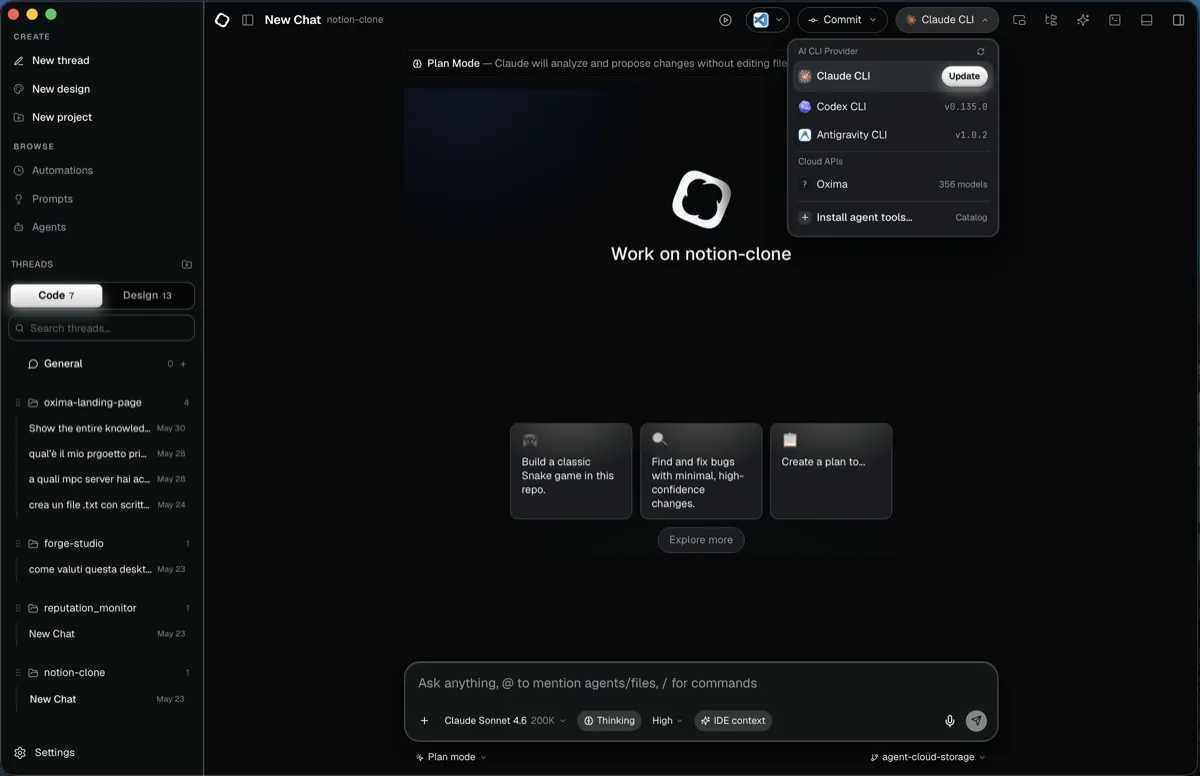Open project in VS Code icon
Screen dimensions: 1200x776
pyautogui.click(x=761, y=20)
